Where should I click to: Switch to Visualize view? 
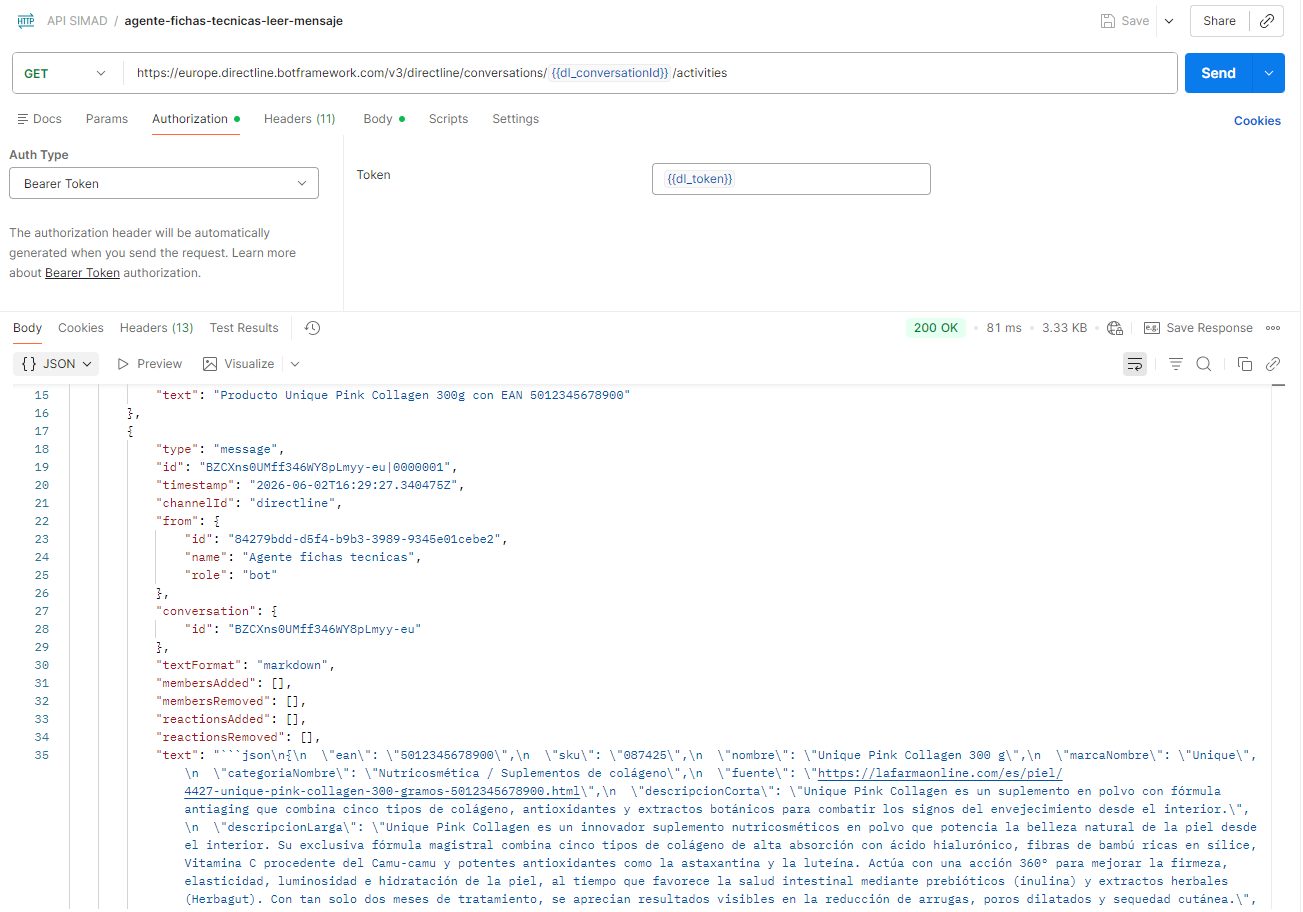click(x=239, y=364)
